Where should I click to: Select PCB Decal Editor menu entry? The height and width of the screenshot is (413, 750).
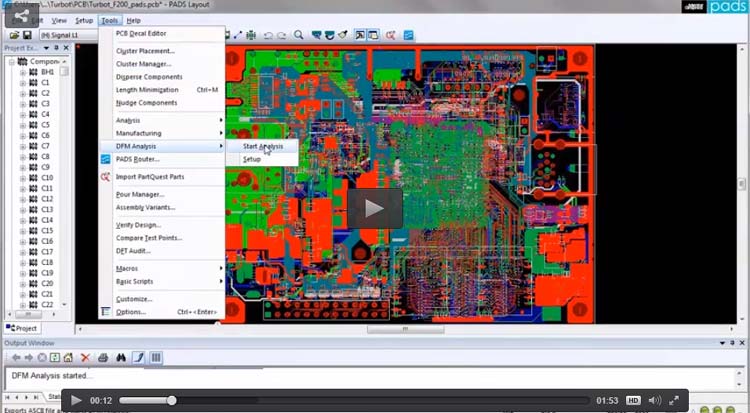tap(162, 33)
